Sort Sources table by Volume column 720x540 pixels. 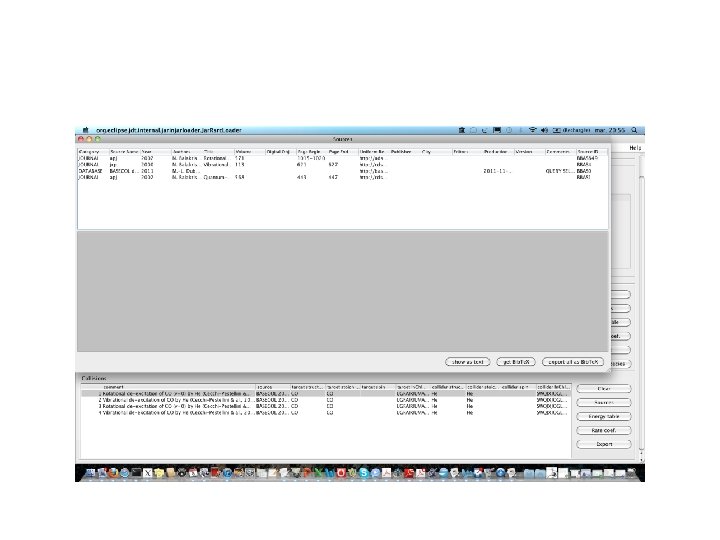tap(249, 152)
